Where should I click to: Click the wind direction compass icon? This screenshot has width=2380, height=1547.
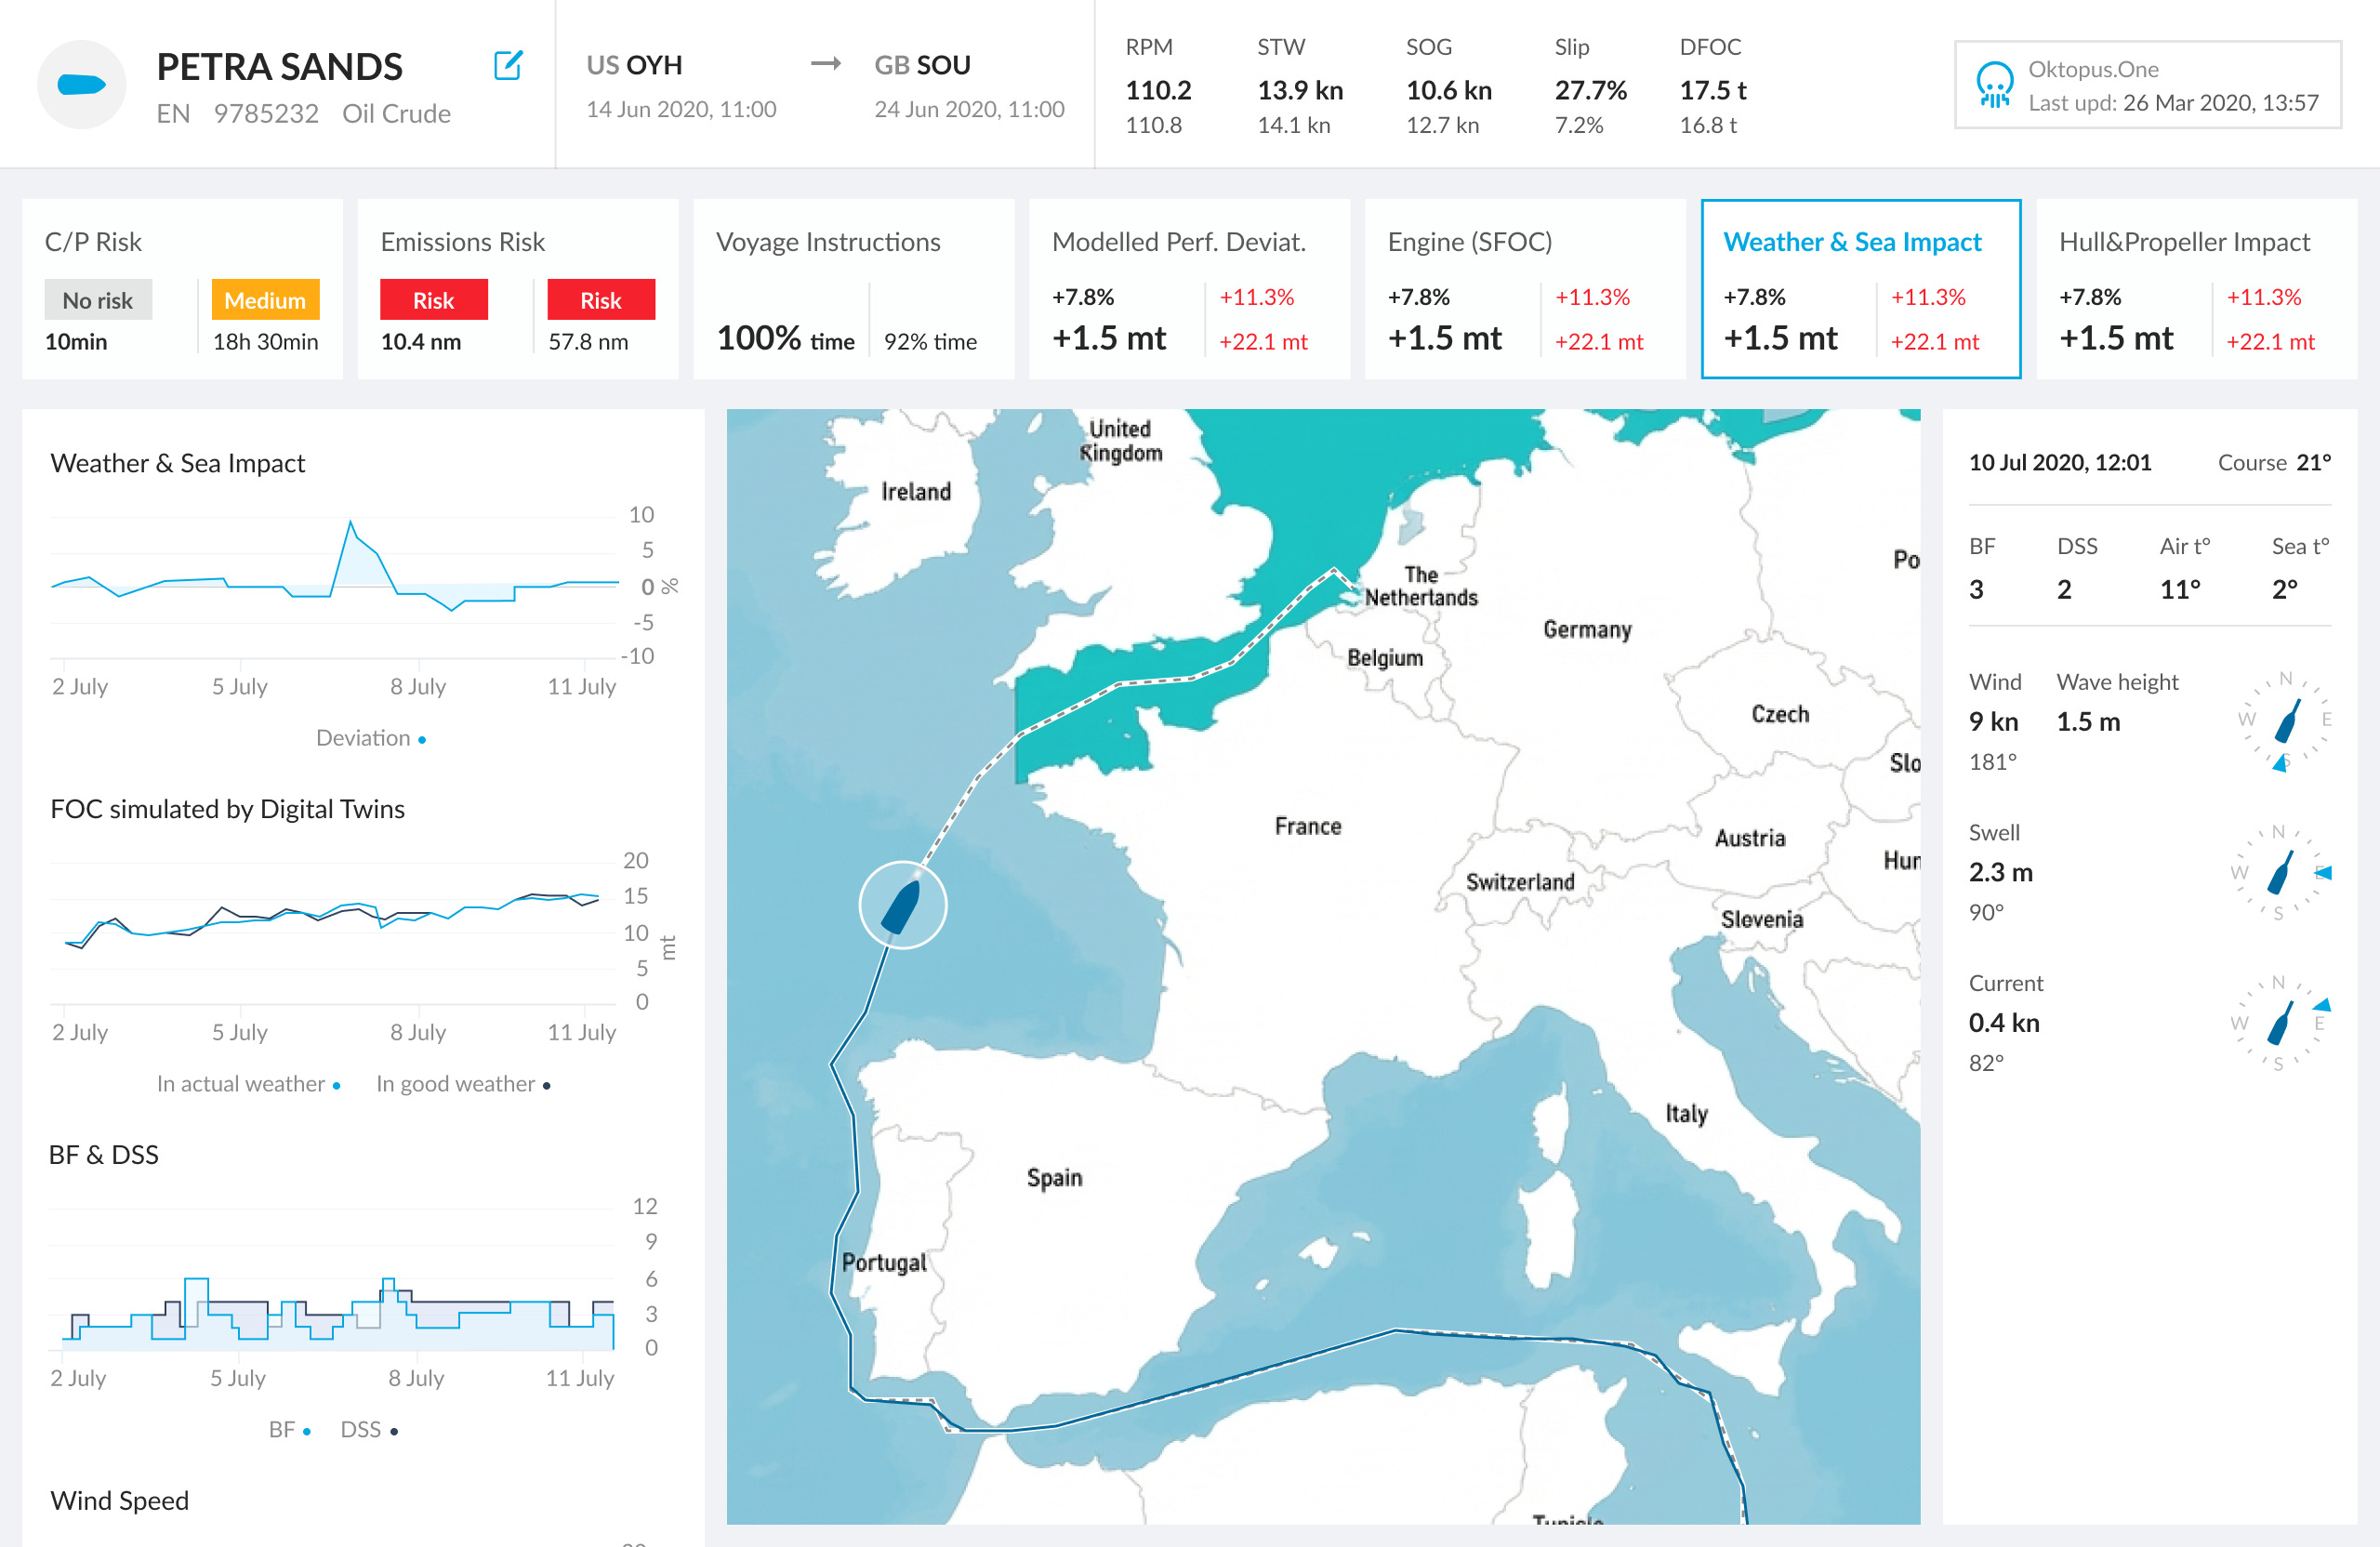(x=2286, y=721)
